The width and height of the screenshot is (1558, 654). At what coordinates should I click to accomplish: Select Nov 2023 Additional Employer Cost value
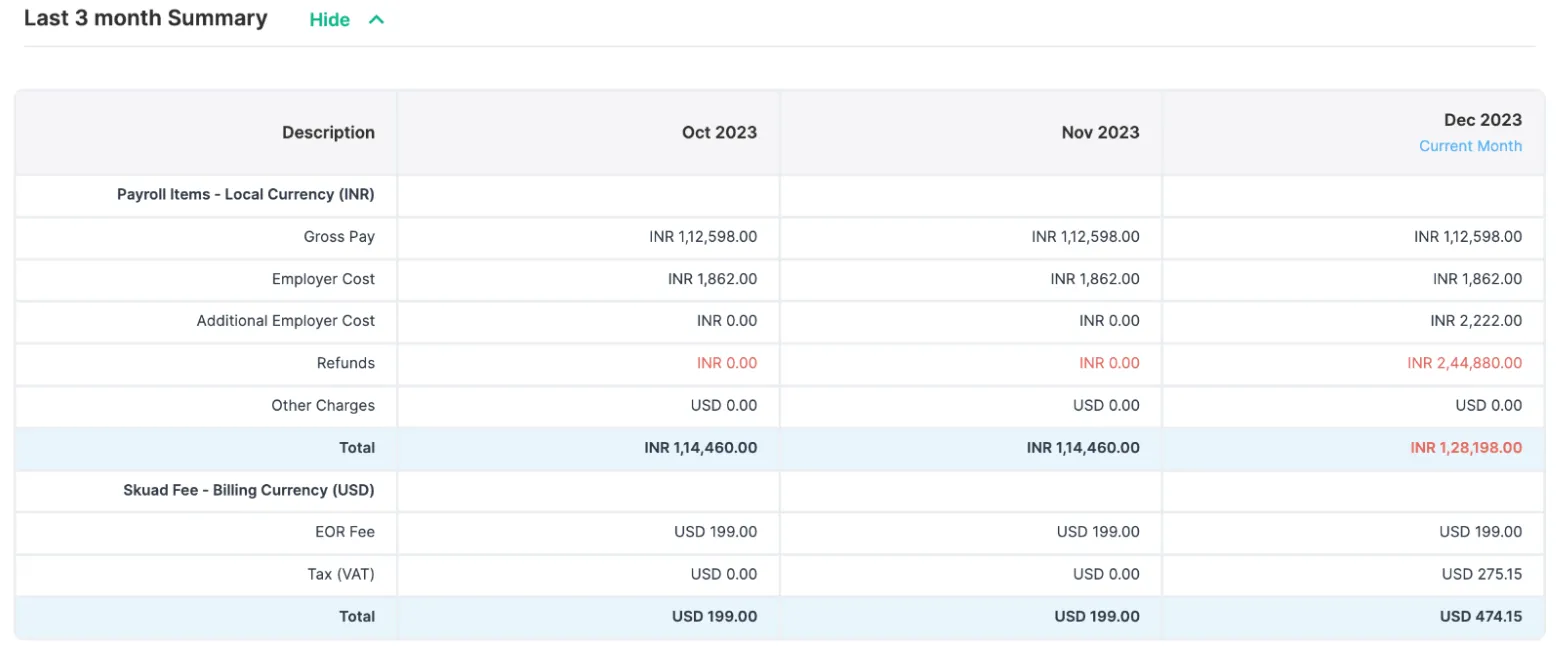pos(1109,321)
